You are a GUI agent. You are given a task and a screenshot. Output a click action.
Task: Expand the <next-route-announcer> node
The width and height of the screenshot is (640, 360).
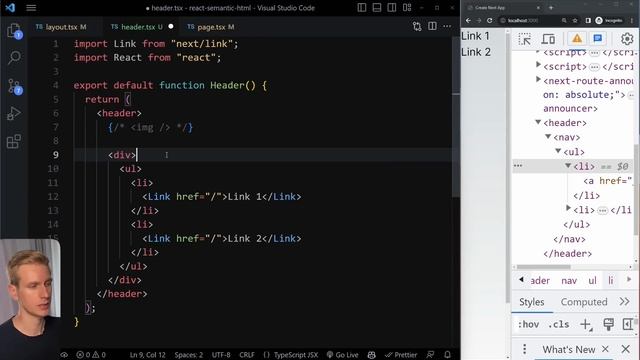click(x=538, y=80)
